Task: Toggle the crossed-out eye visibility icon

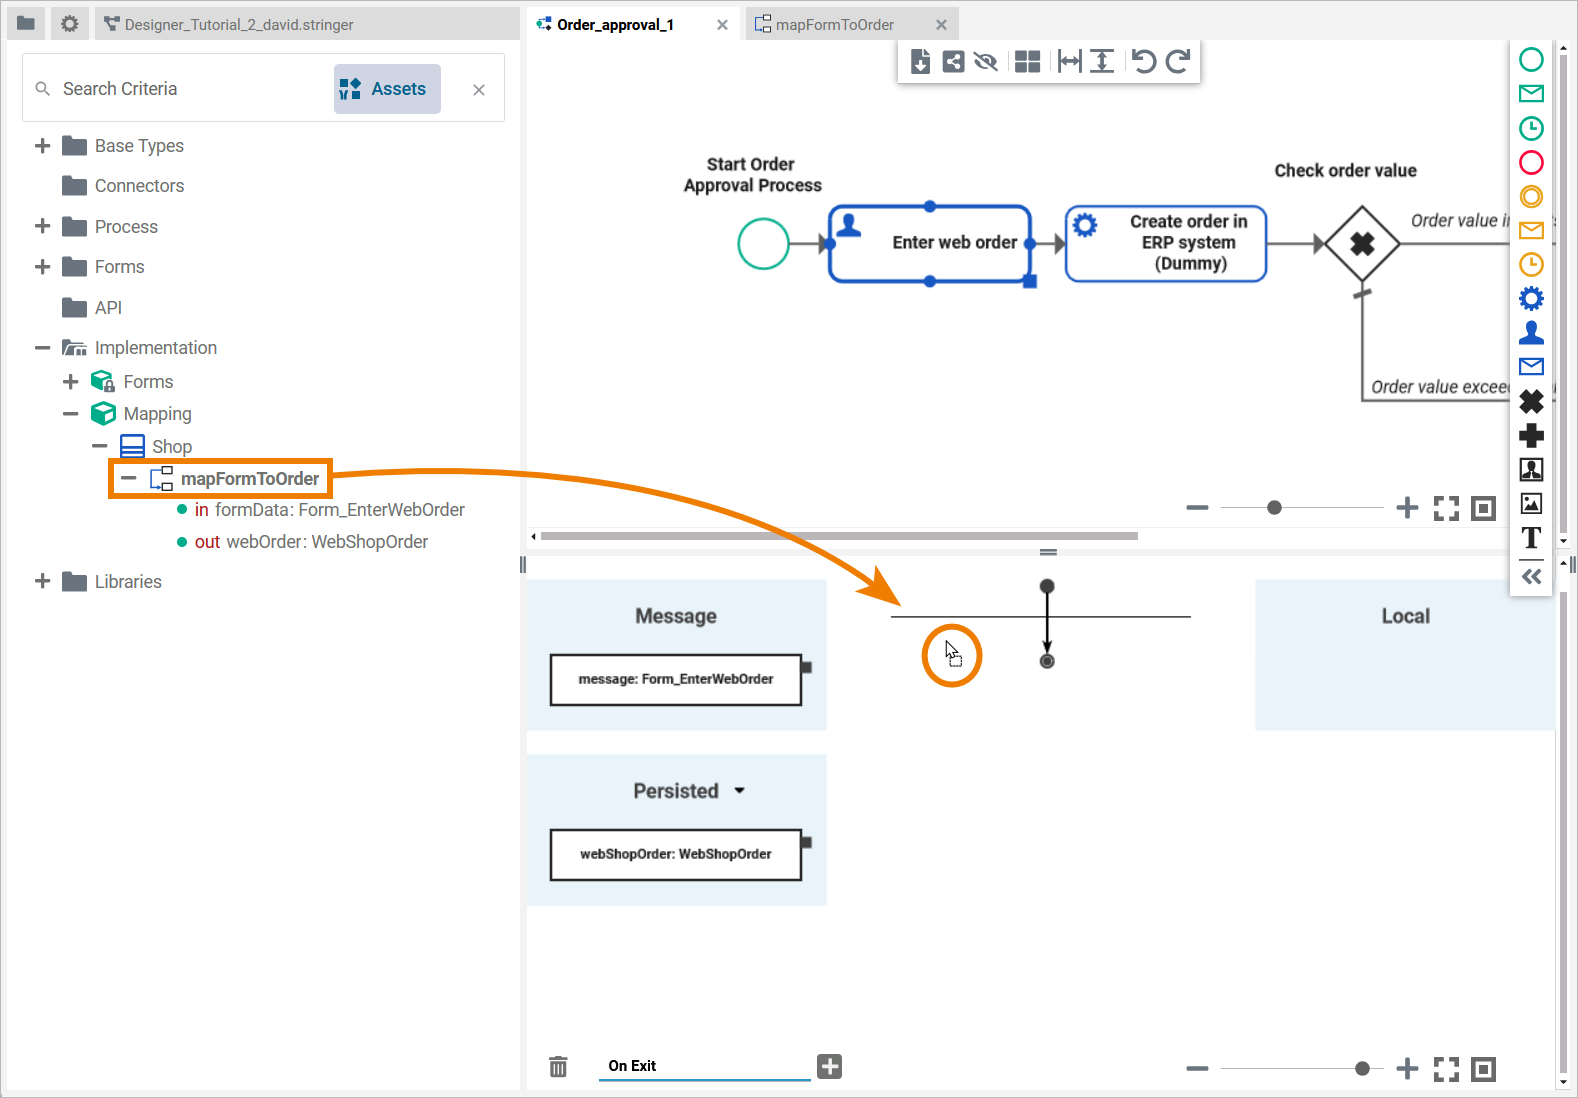Action: point(986,62)
